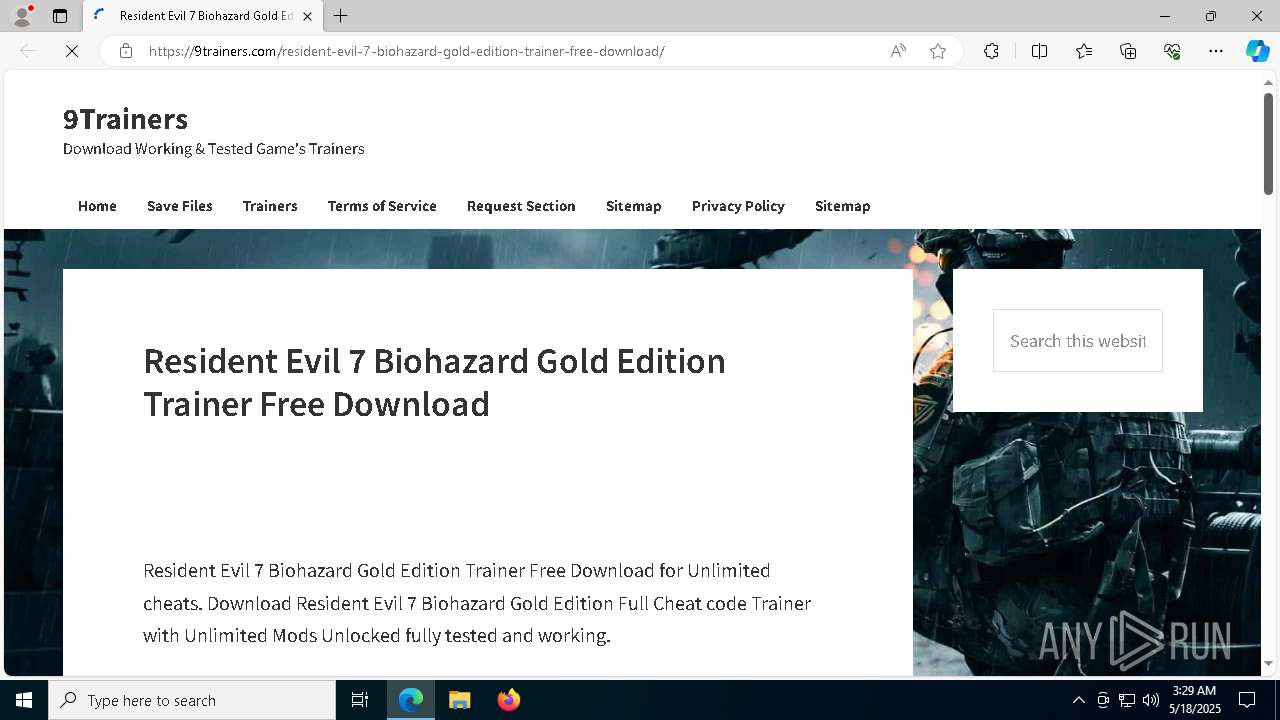Click the page scrollbar thumb
Image resolution: width=1280 pixels, height=720 pixels.
point(1268,143)
